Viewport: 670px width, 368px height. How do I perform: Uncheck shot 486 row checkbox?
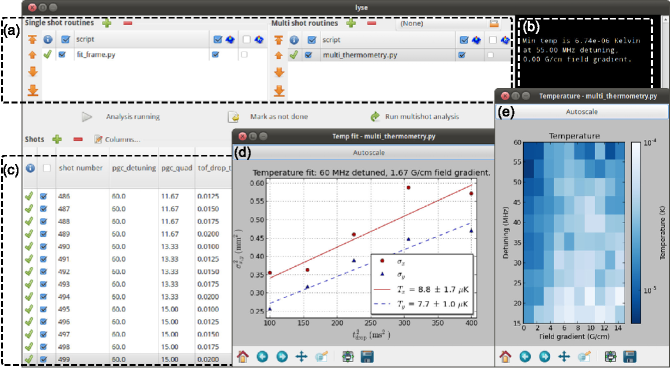point(43,197)
